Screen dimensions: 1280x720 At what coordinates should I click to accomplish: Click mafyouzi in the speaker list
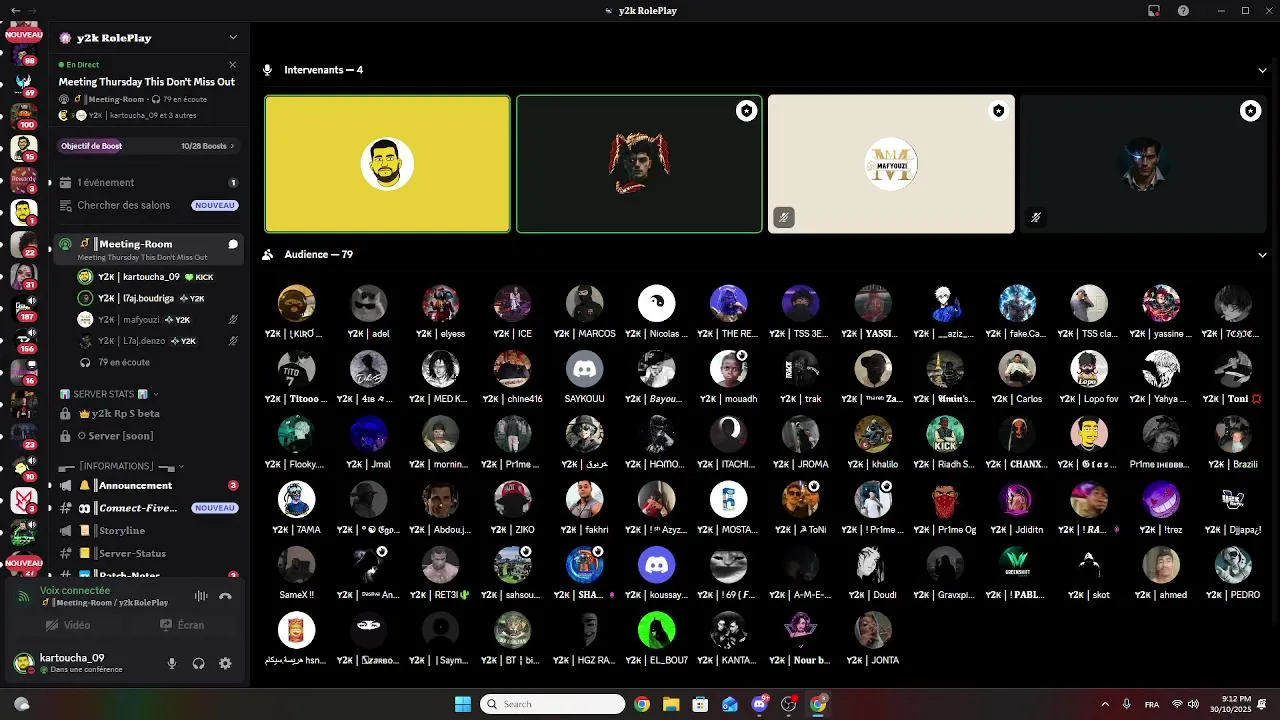point(150,320)
